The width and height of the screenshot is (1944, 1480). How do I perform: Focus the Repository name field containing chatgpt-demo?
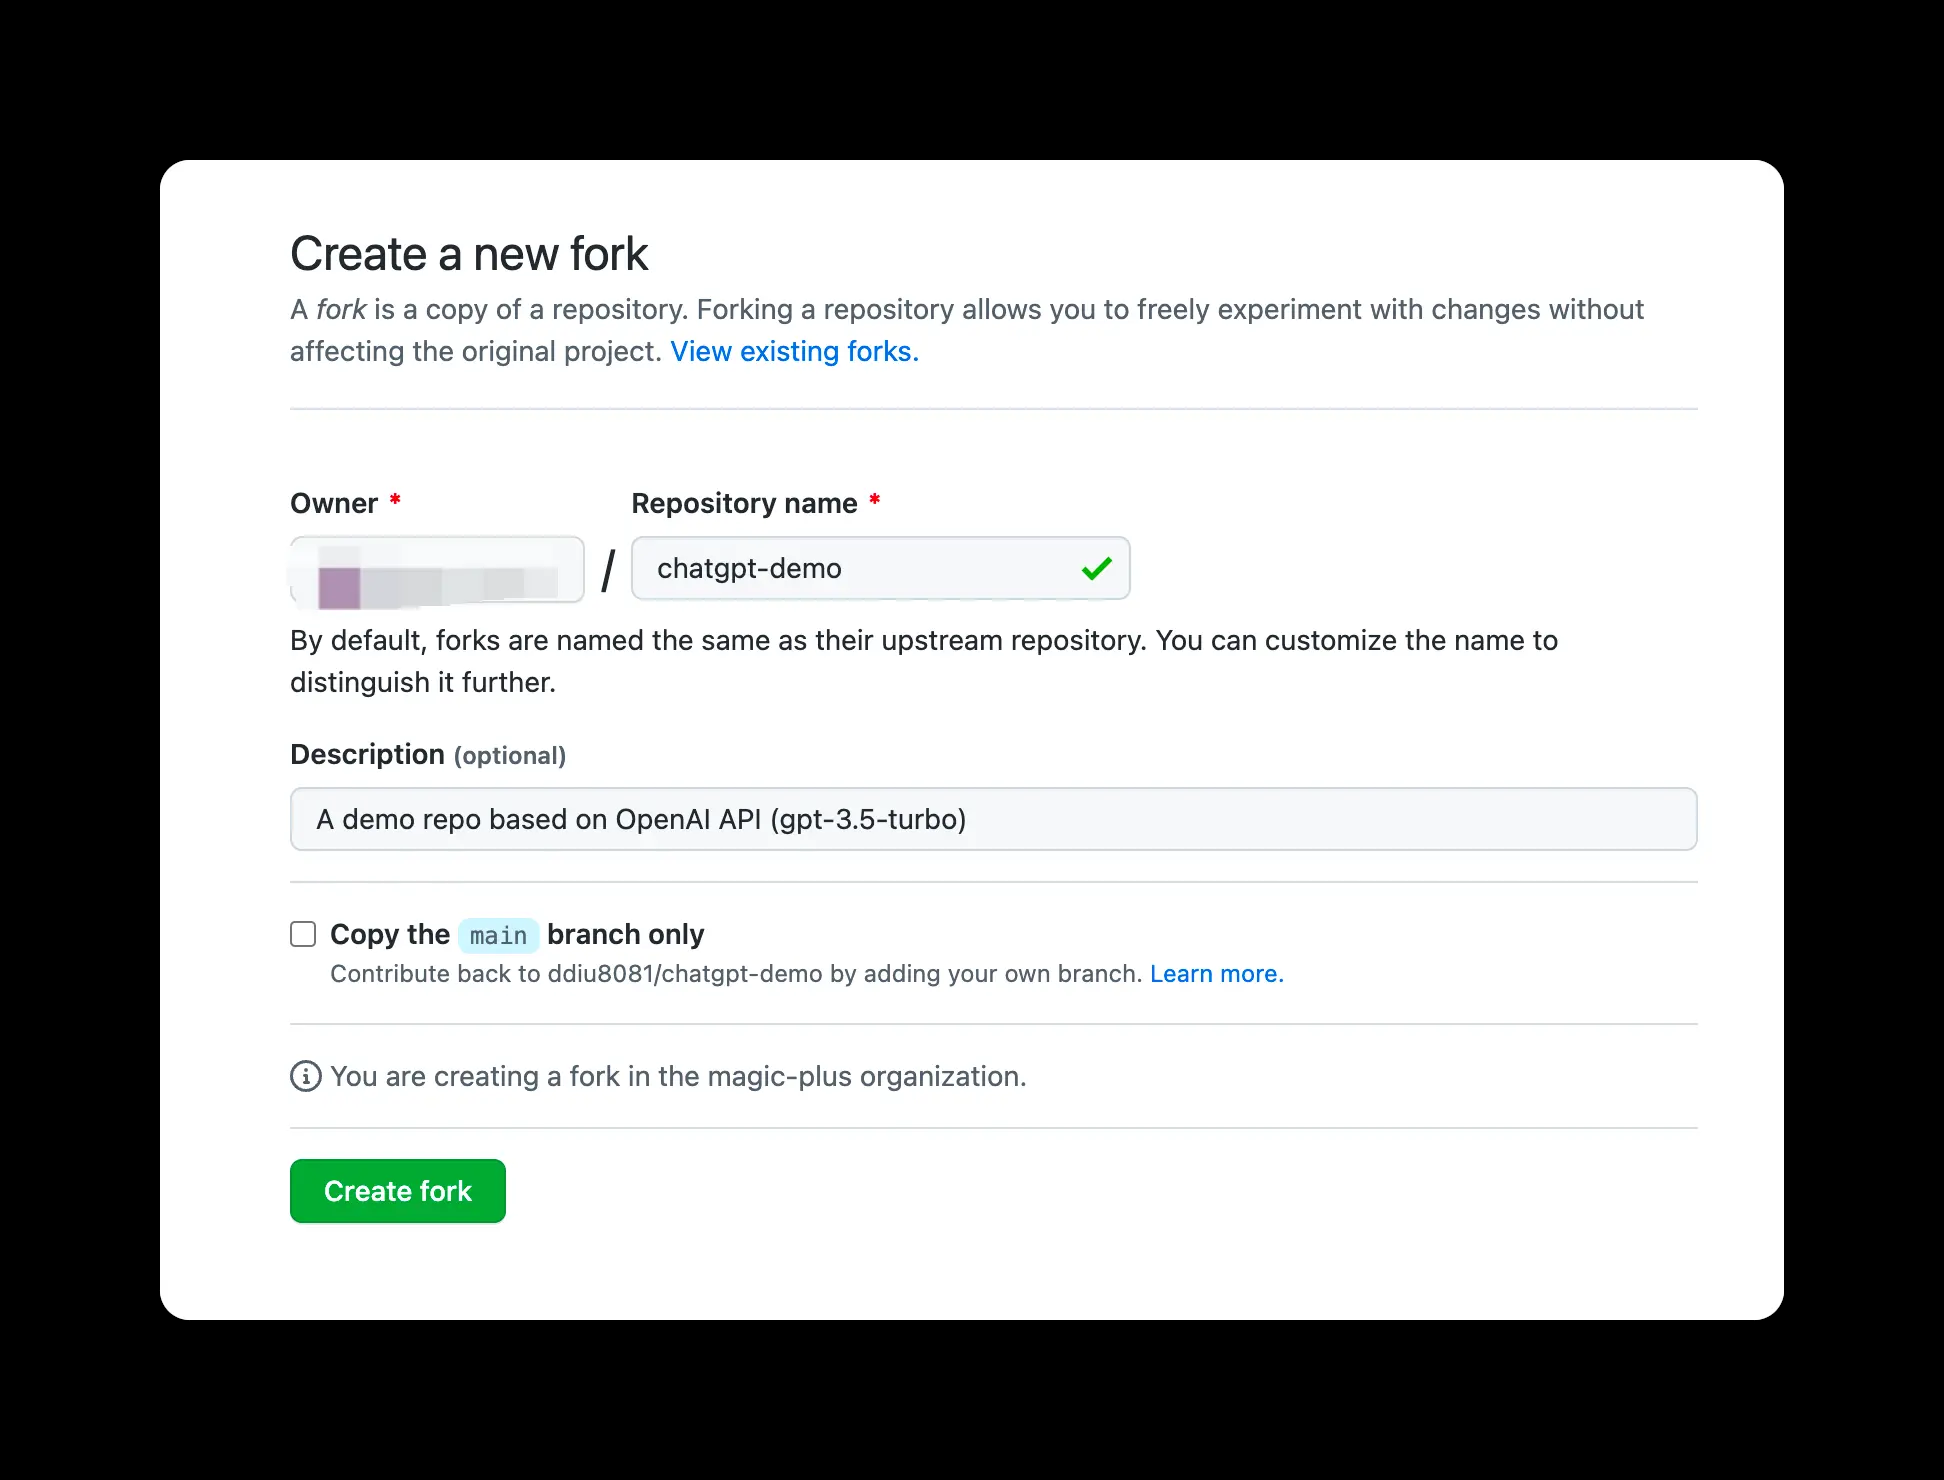pos(880,568)
